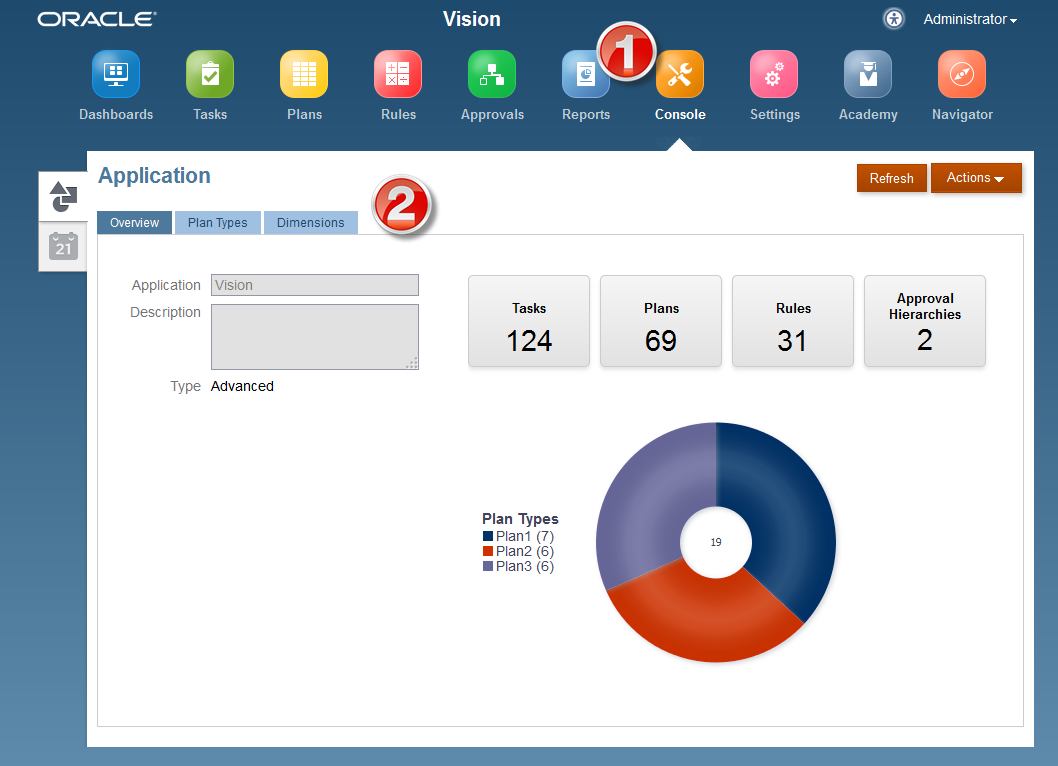Viewport: 1058px width, 766px height.
Task: Click the dark blue Plan1 donut segment
Action: click(787, 517)
